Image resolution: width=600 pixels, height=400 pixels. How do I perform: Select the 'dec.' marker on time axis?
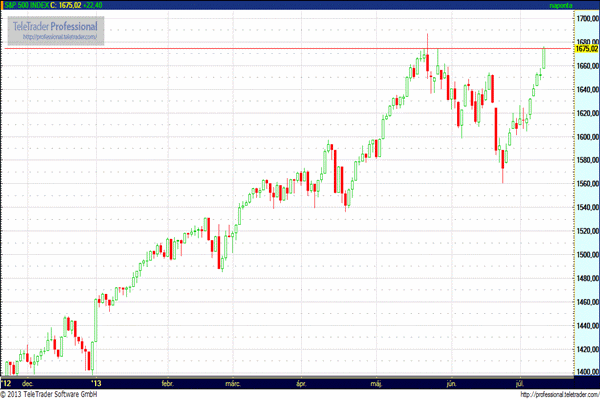click(x=28, y=383)
